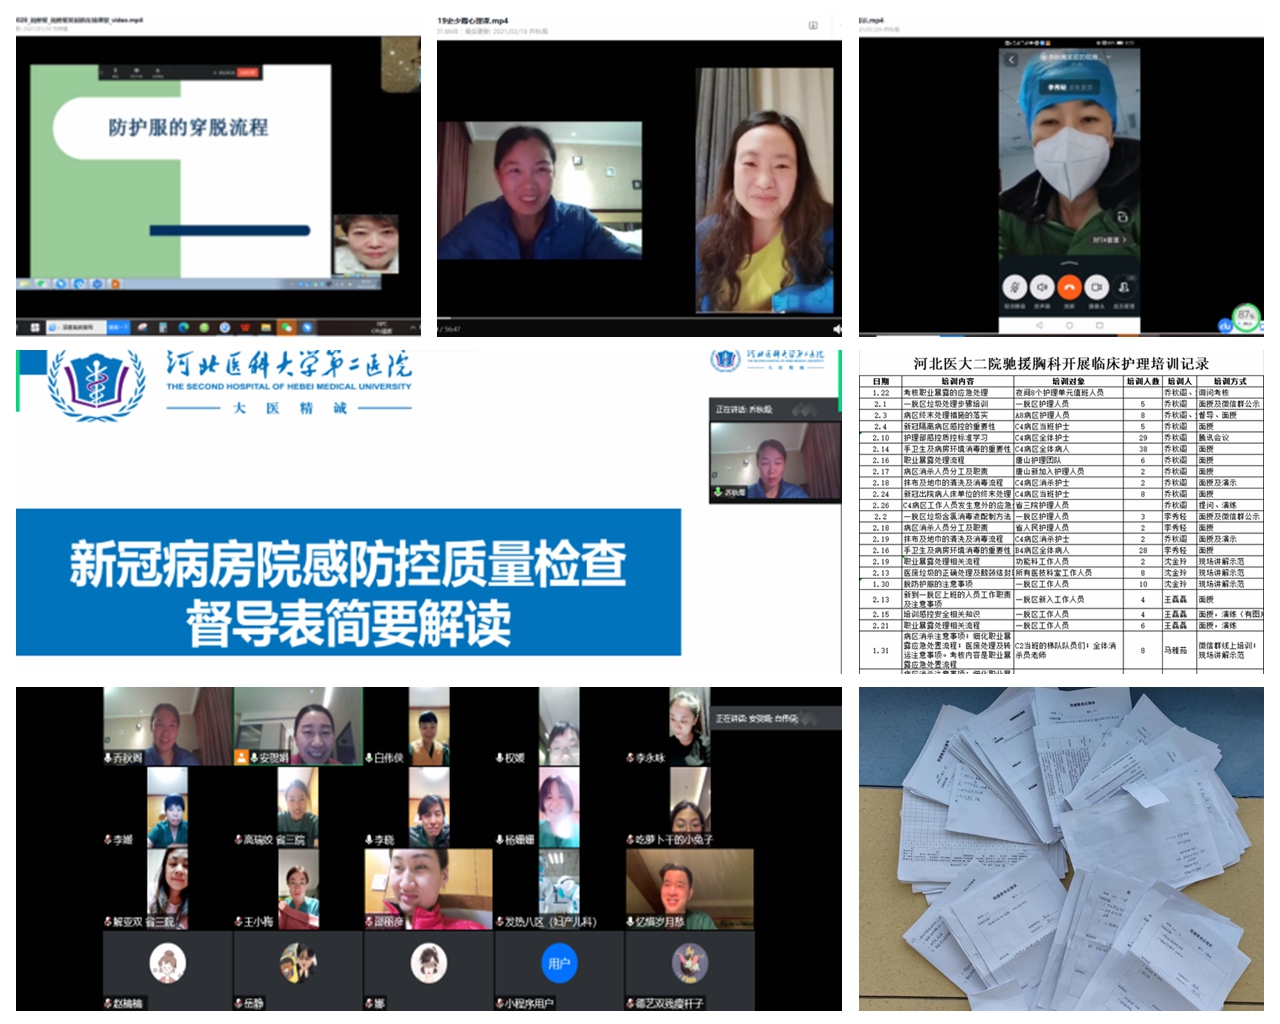Tap the back arrow in phone call screen

pos(1011,60)
